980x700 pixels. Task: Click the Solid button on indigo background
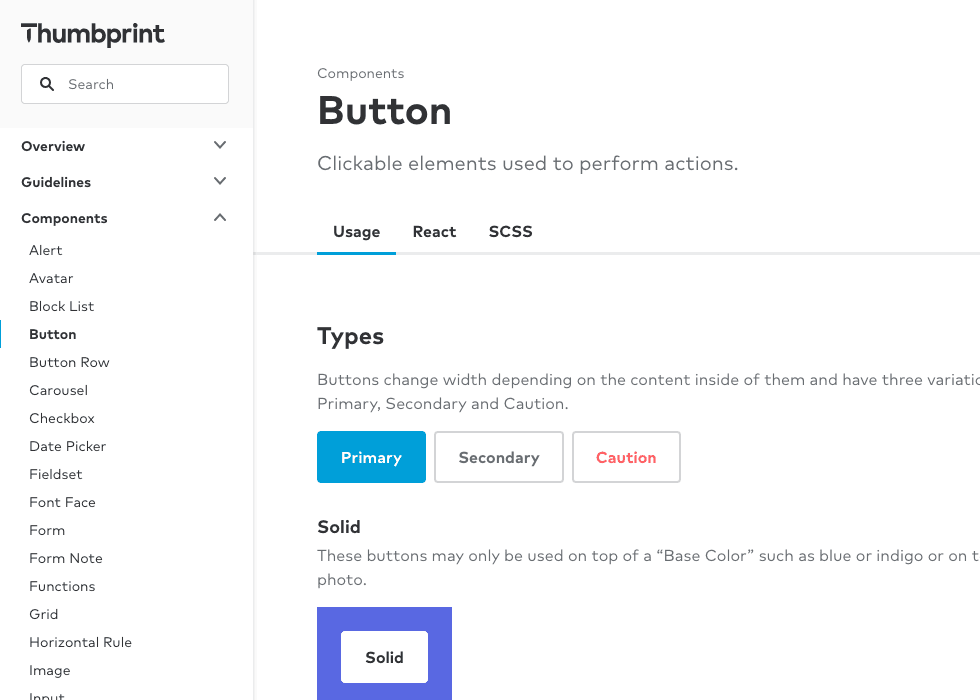[x=384, y=657]
